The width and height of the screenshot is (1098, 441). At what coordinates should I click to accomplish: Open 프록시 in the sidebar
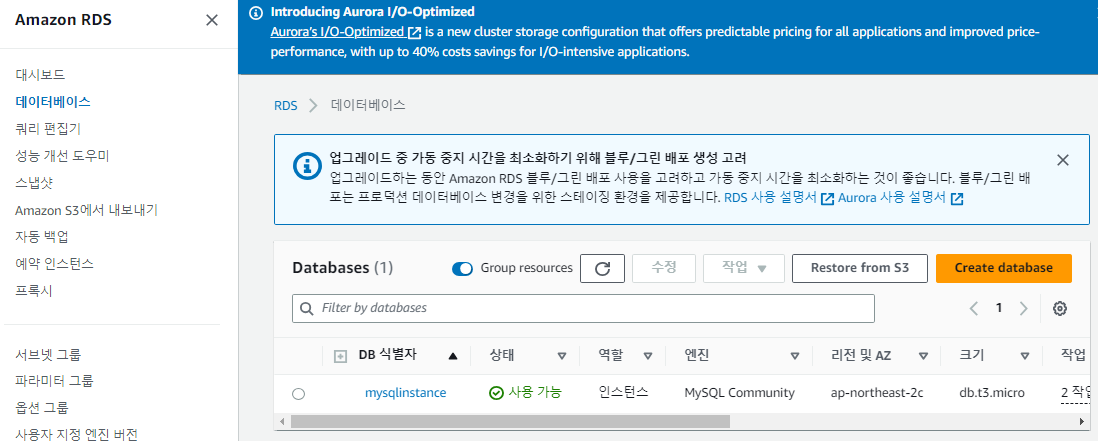click(x=34, y=290)
